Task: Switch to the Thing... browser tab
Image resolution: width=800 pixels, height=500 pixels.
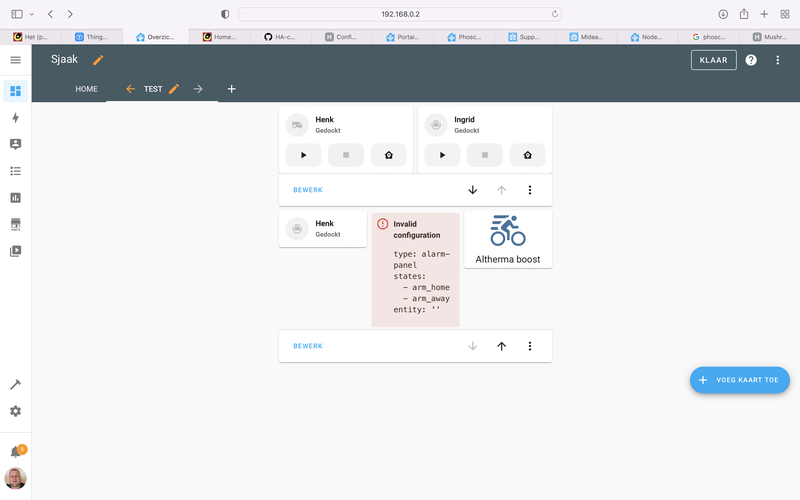Action: pyautogui.click(x=92, y=37)
